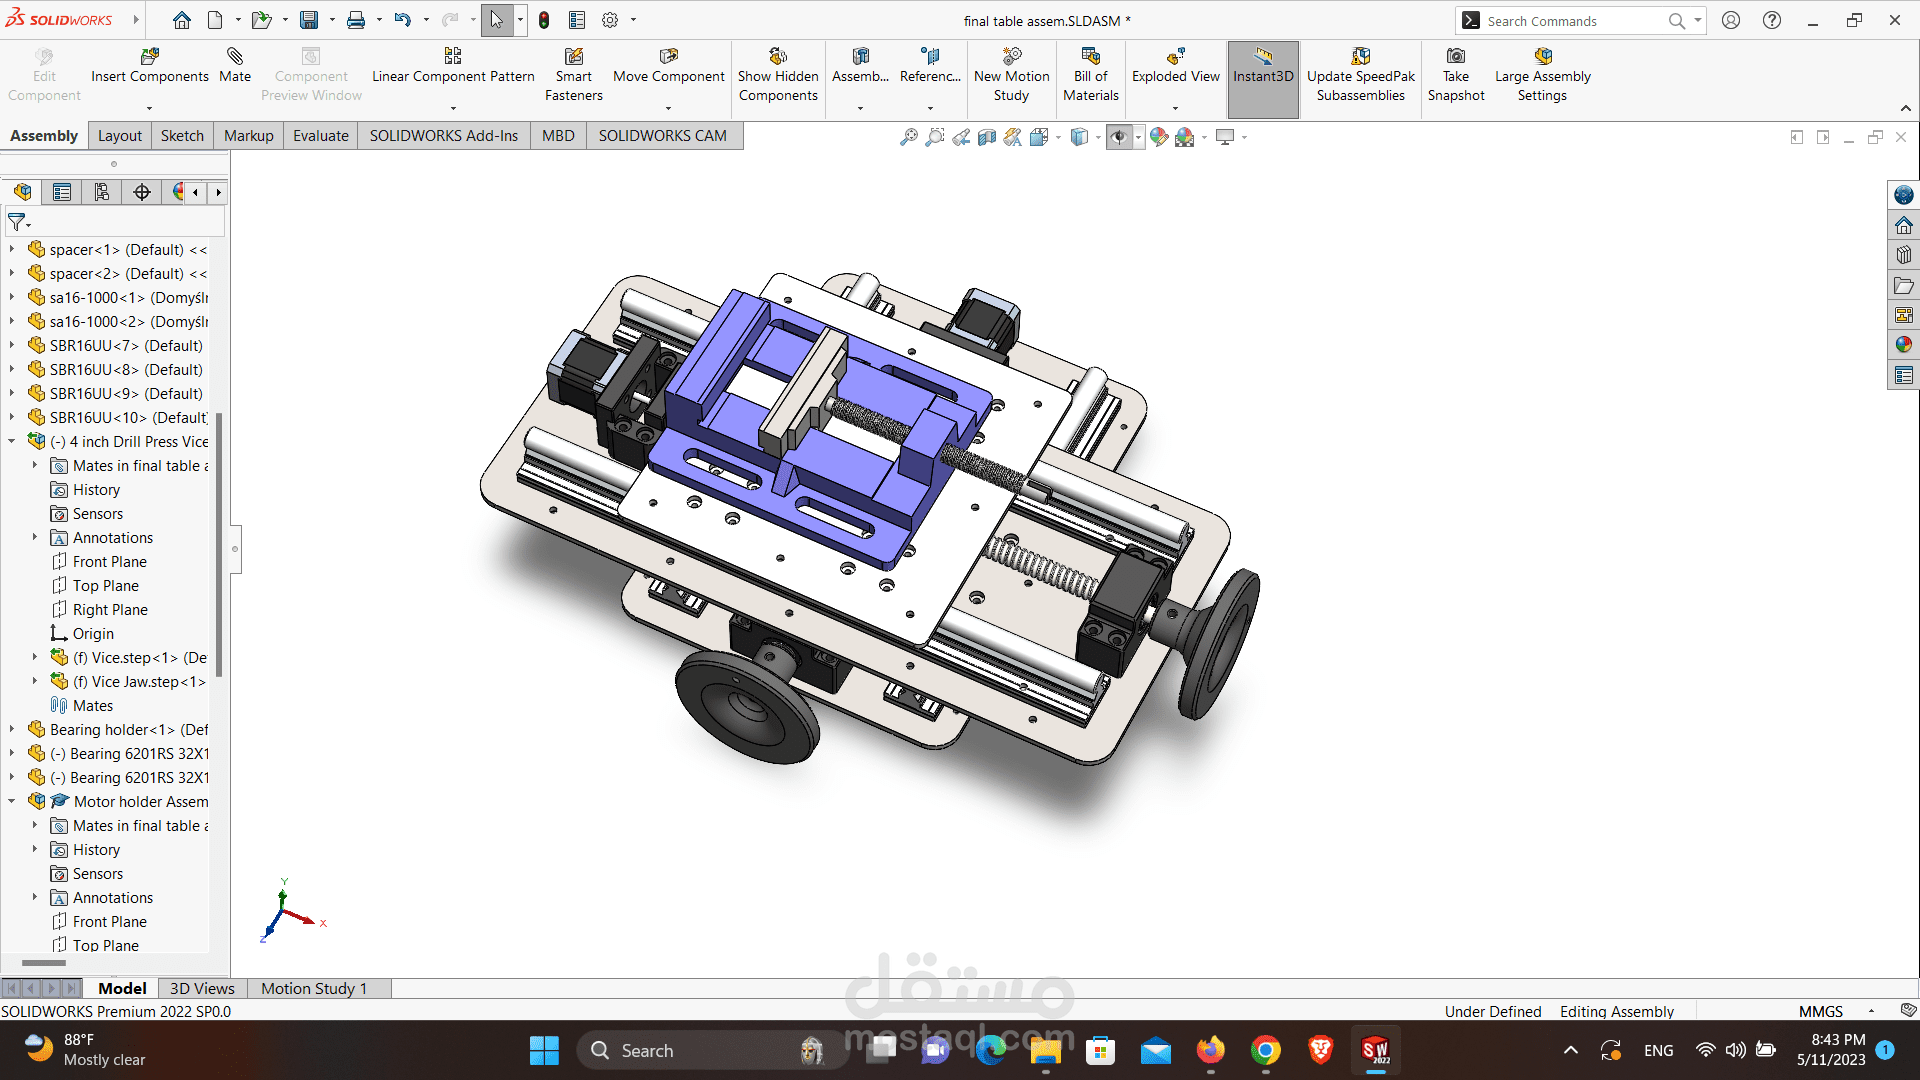Click the Smart Fasteners tool

click(573, 75)
